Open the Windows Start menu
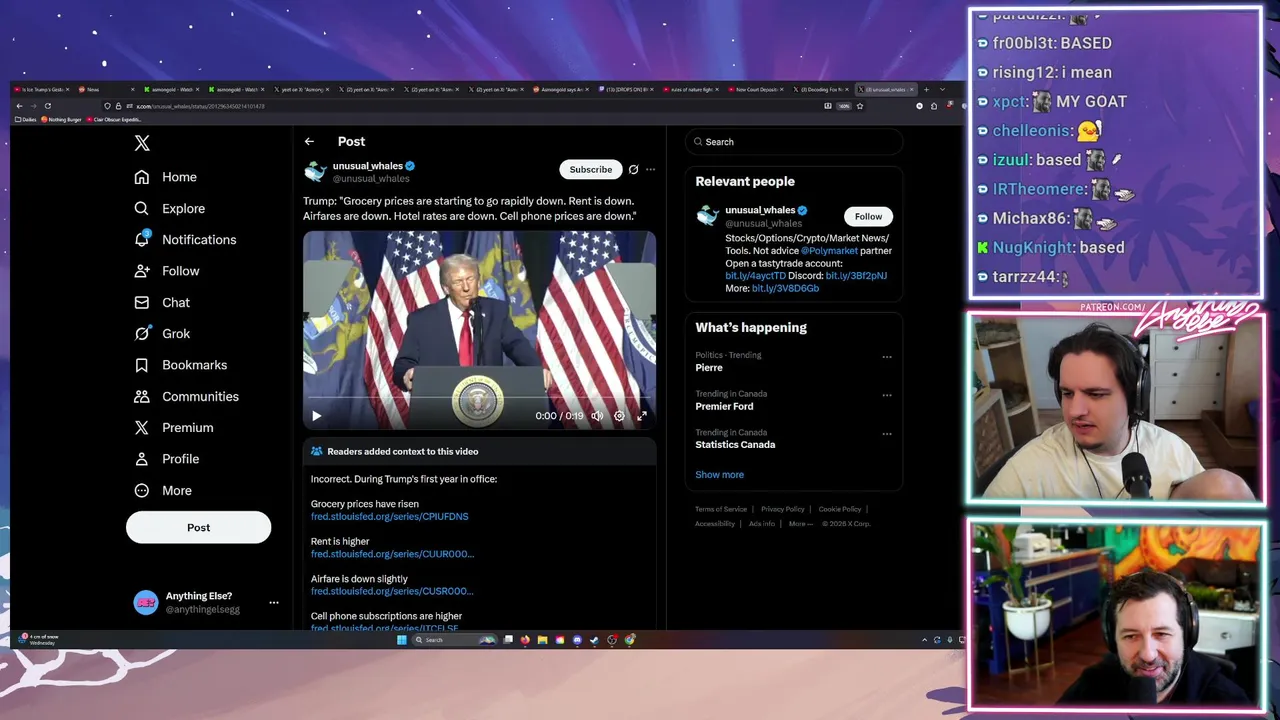The height and width of the screenshot is (720, 1280). [x=402, y=640]
